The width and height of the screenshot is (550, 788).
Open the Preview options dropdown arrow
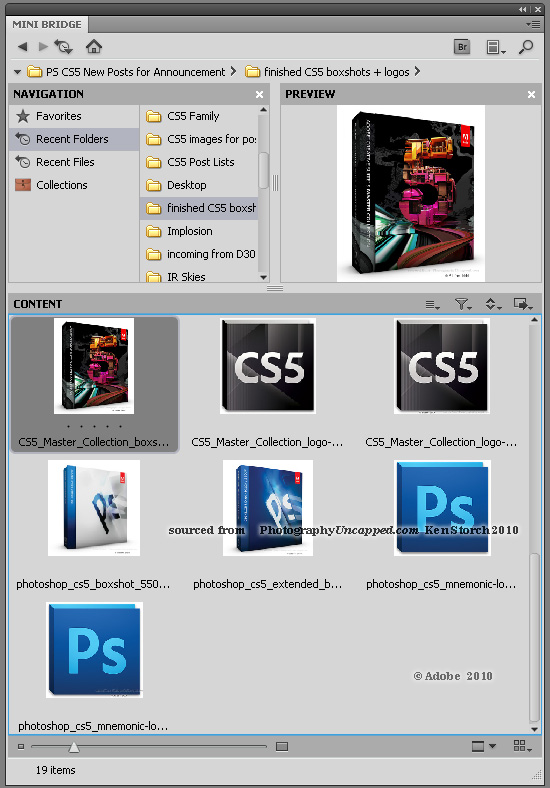(x=492, y=746)
